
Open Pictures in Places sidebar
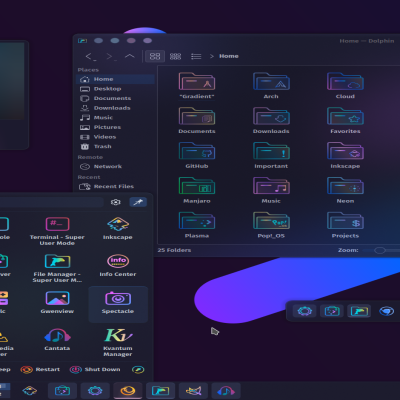(x=115, y=127)
